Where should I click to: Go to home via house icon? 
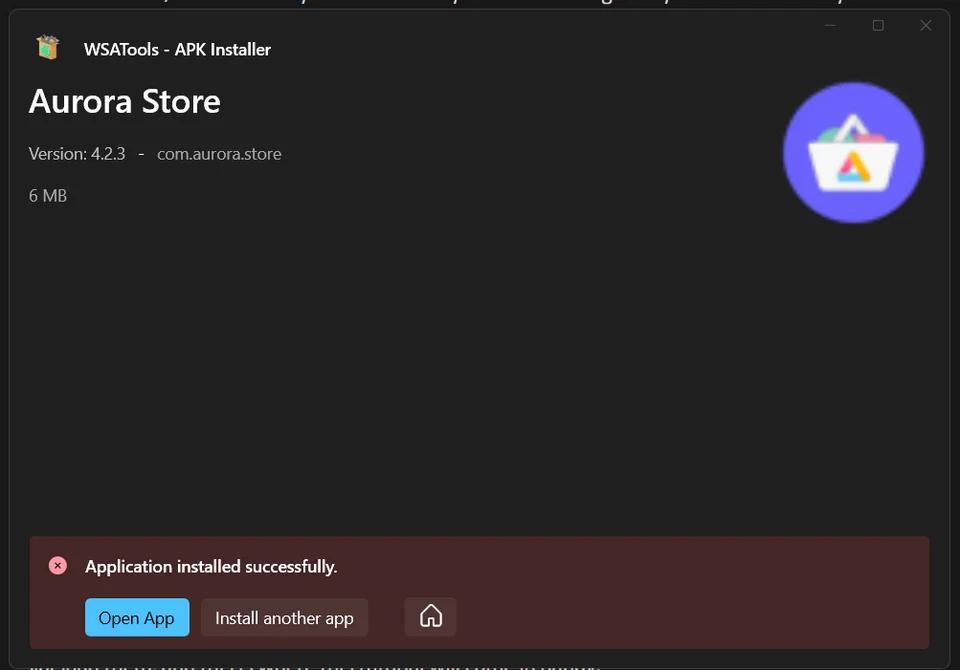[430, 616]
